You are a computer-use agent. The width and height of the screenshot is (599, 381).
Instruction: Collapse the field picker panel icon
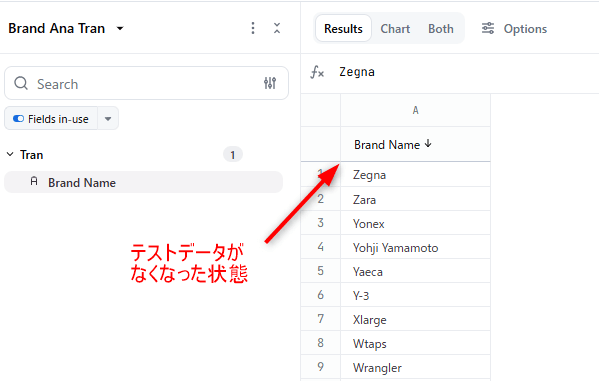click(x=277, y=28)
